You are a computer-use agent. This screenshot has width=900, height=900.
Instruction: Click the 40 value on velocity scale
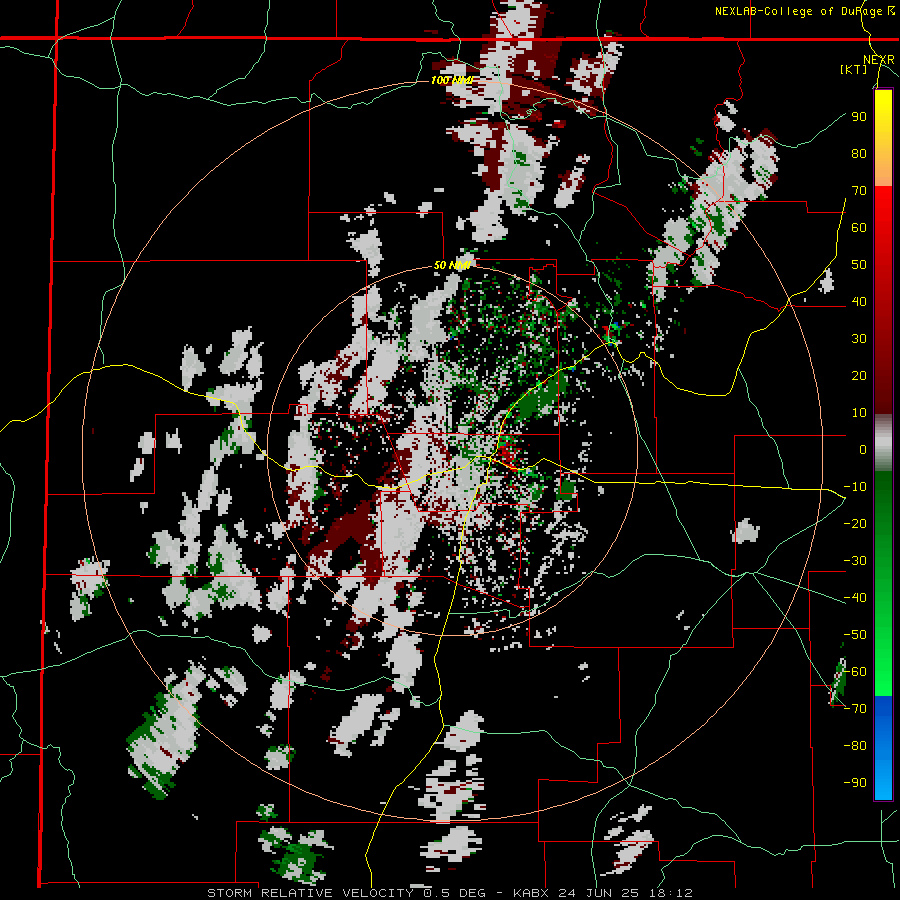pos(859,302)
